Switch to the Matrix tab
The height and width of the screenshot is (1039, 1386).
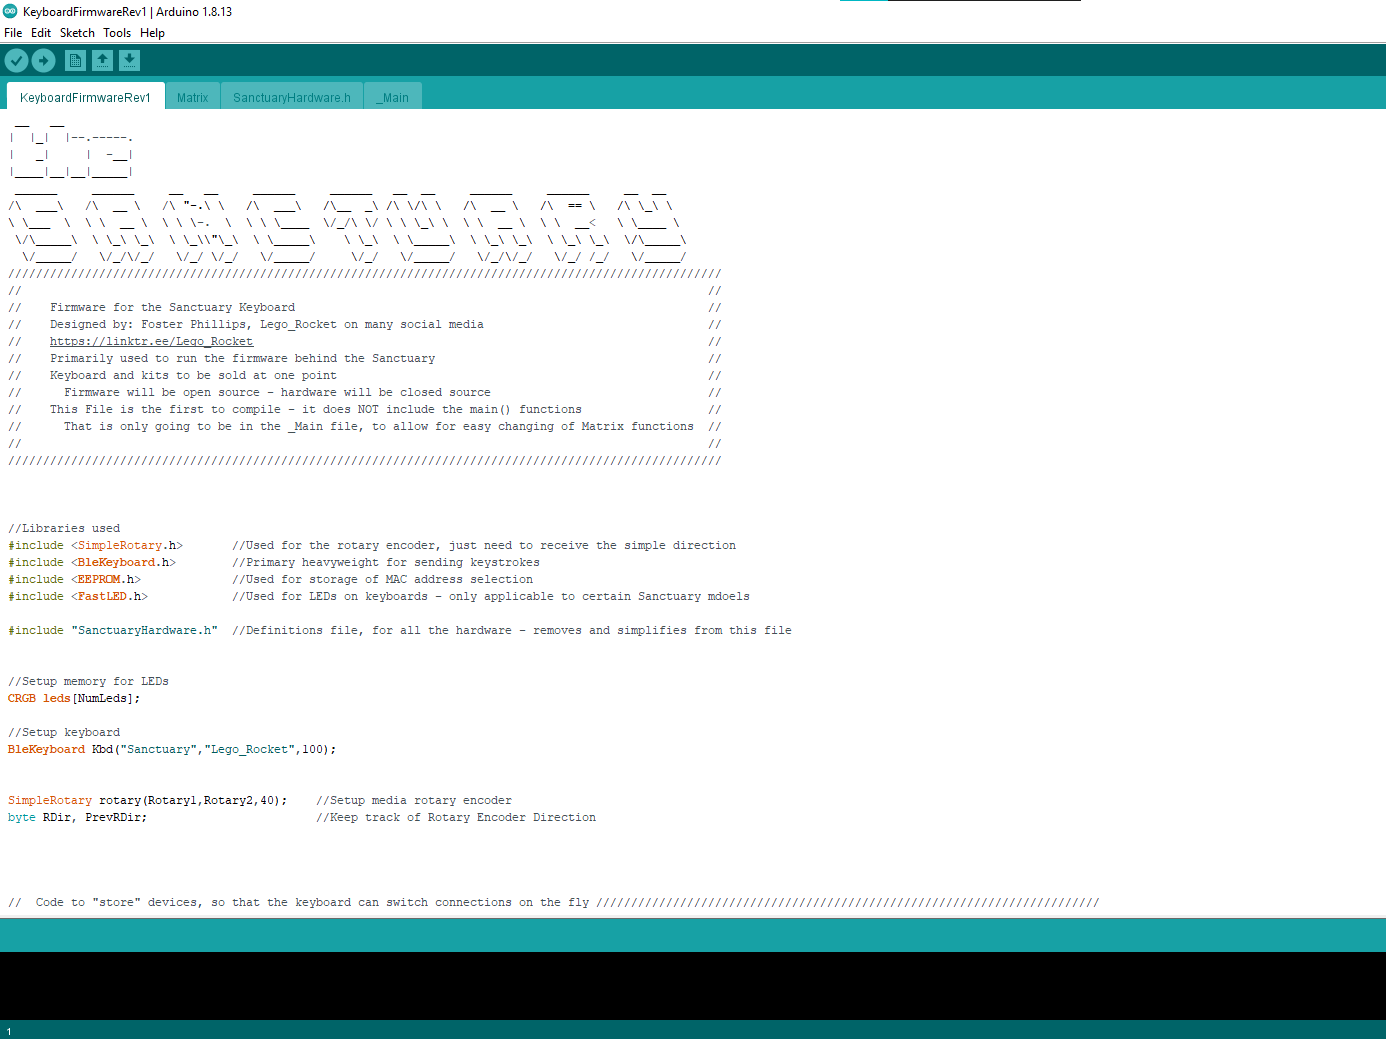(x=192, y=97)
